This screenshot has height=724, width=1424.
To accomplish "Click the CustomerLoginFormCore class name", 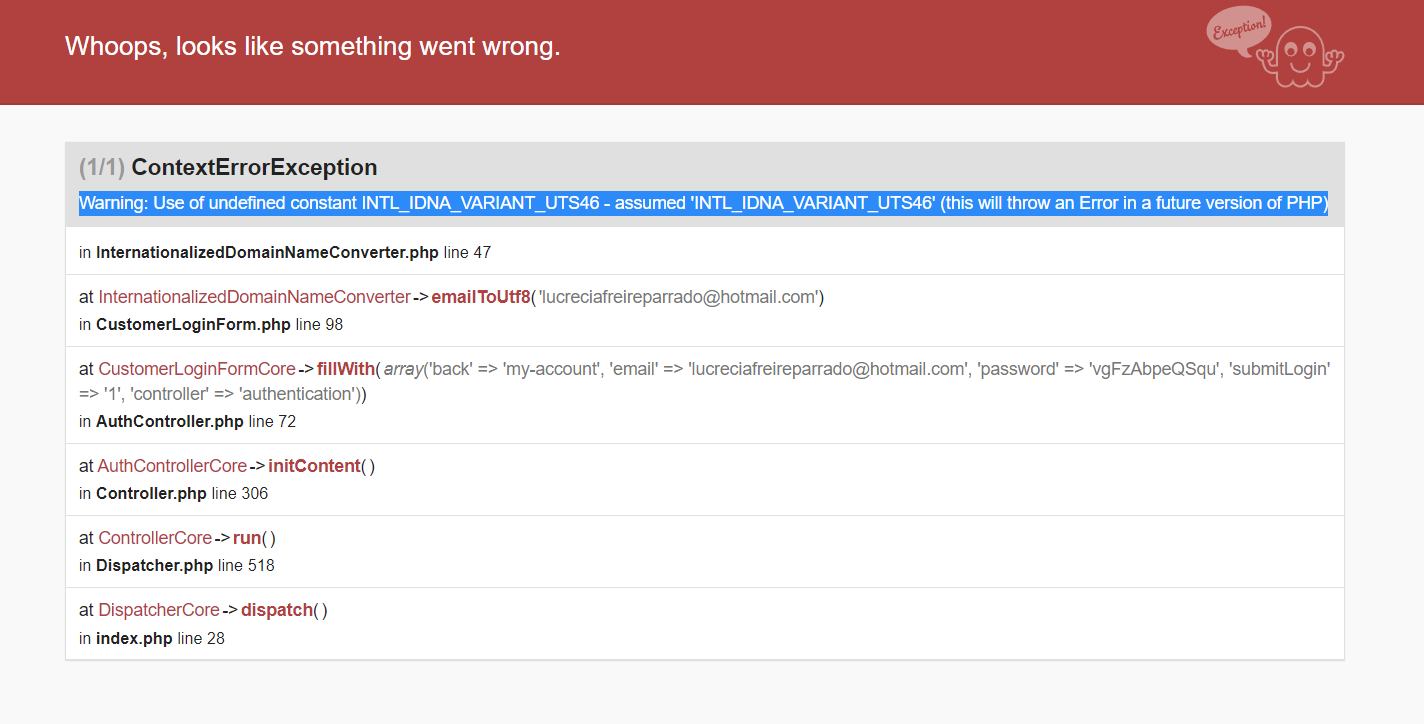I will click(197, 369).
